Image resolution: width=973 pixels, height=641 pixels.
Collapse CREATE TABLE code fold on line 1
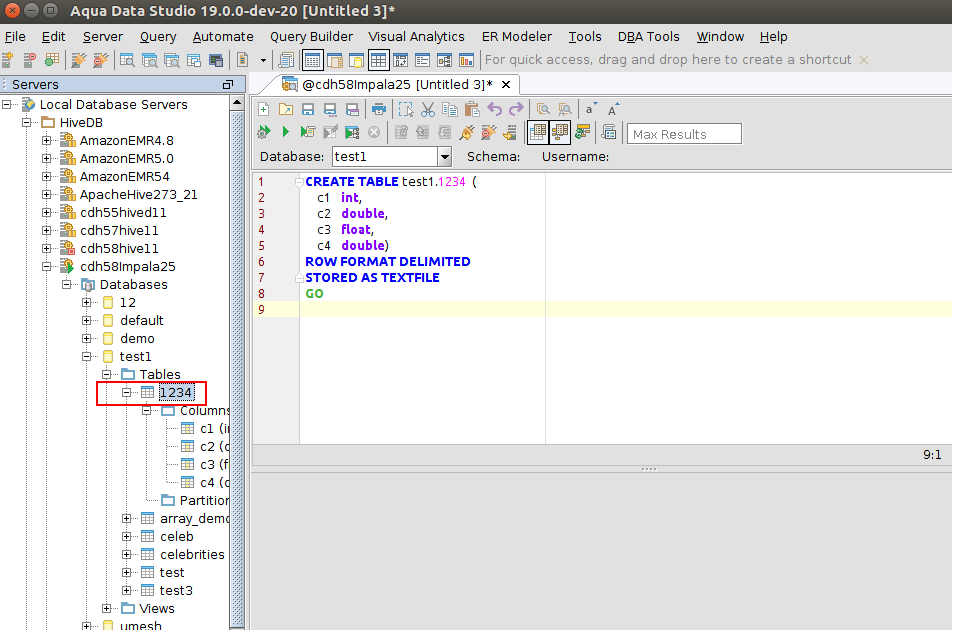tap(299, 182)
